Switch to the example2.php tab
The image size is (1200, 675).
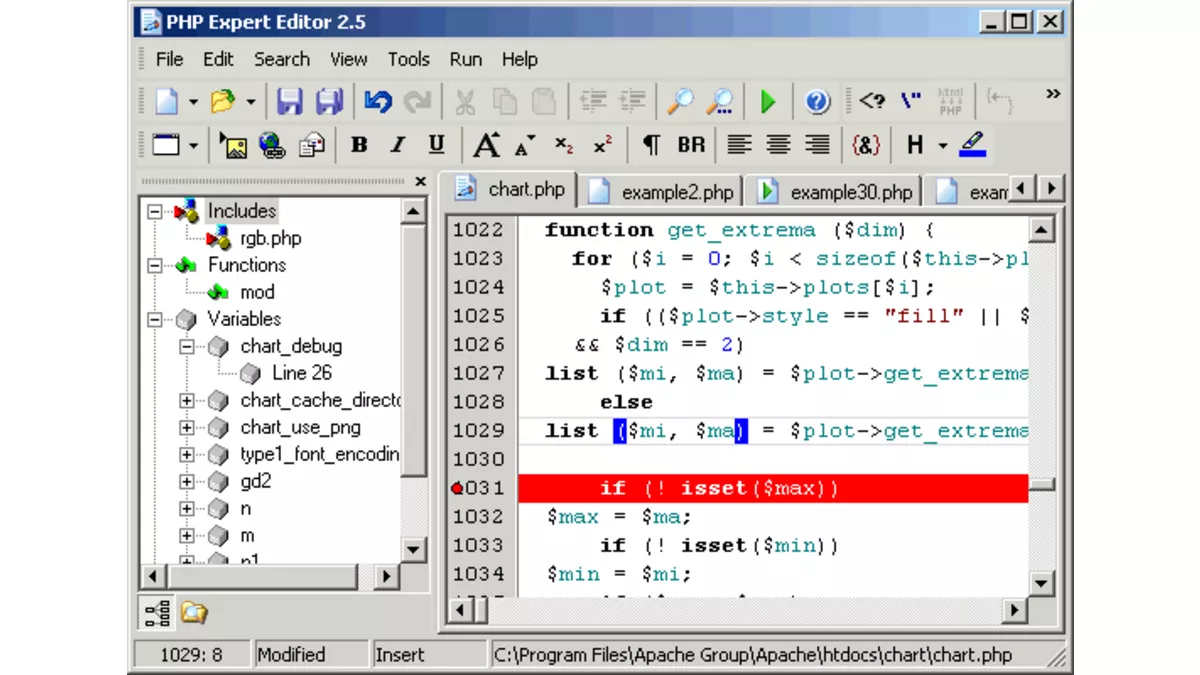click(665, 191)
